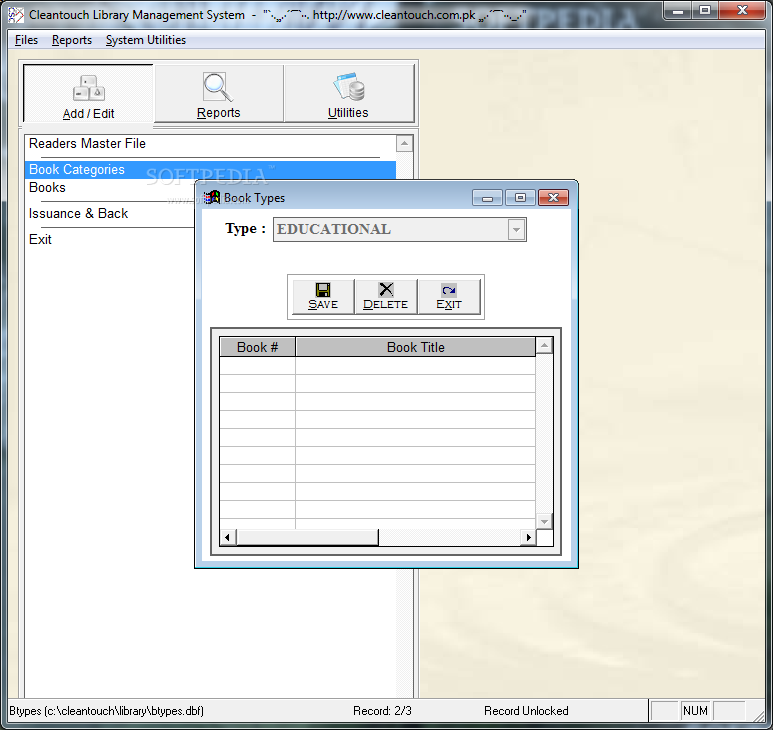The width and height of the screenshot is (773, 730).
Task: Open the Add / Edit tab
Action: [x=88, y=94]
